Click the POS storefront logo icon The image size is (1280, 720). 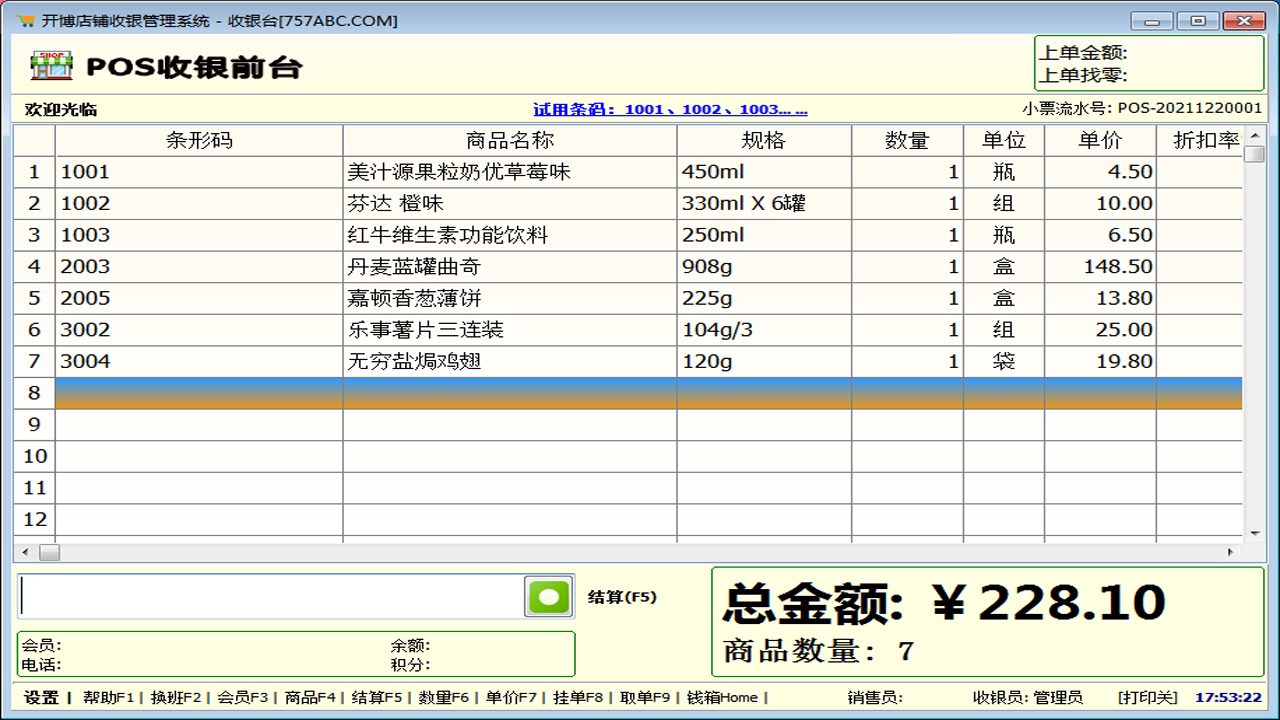click(x=52, y=65)
